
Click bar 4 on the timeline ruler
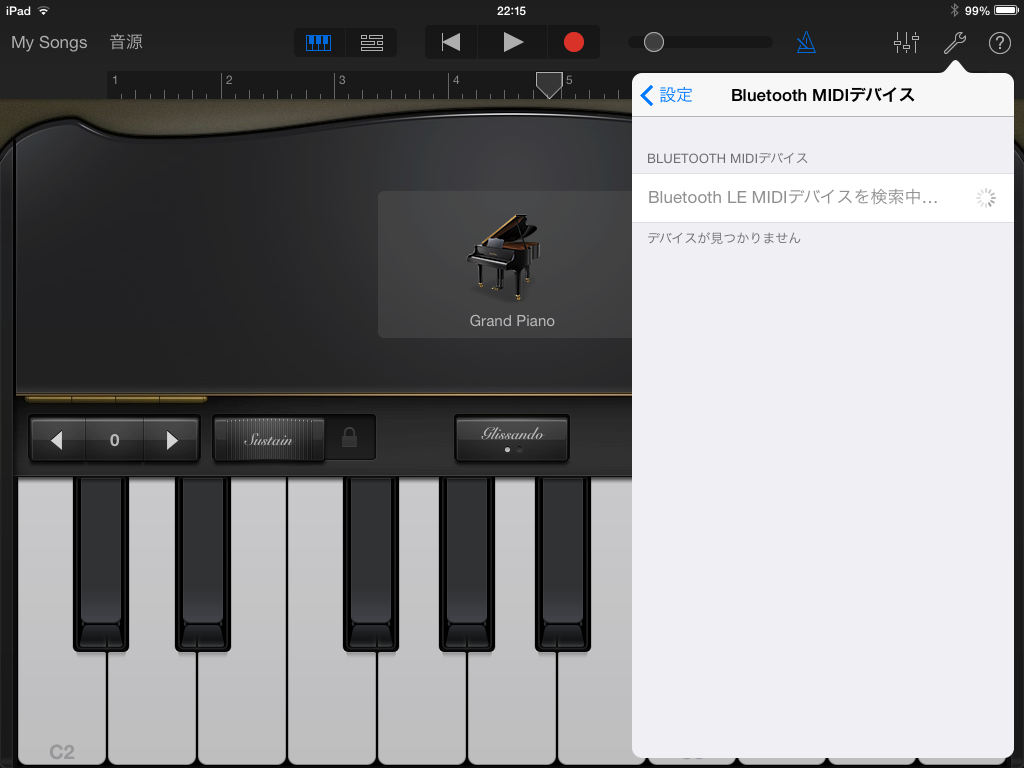click(x=456, y=80)
